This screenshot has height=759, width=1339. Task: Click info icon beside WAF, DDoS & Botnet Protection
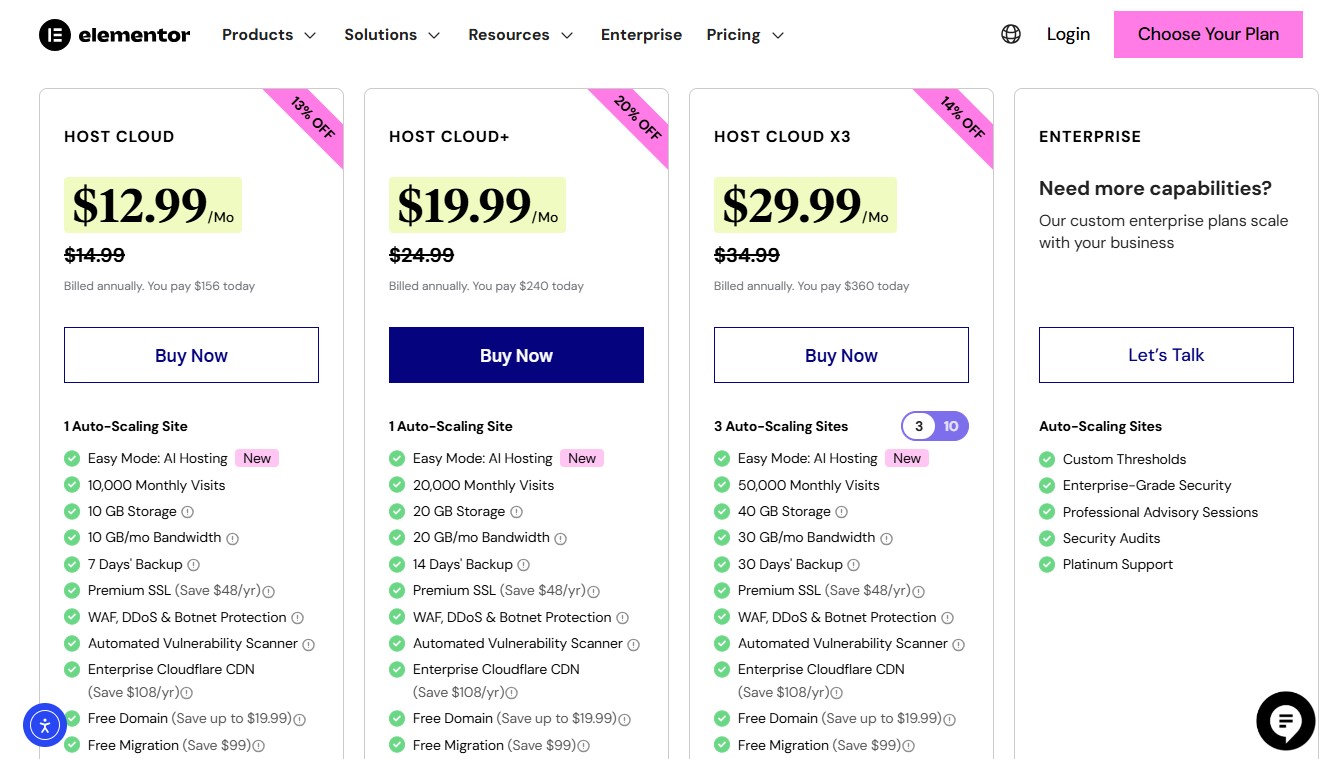coord(298,617)
